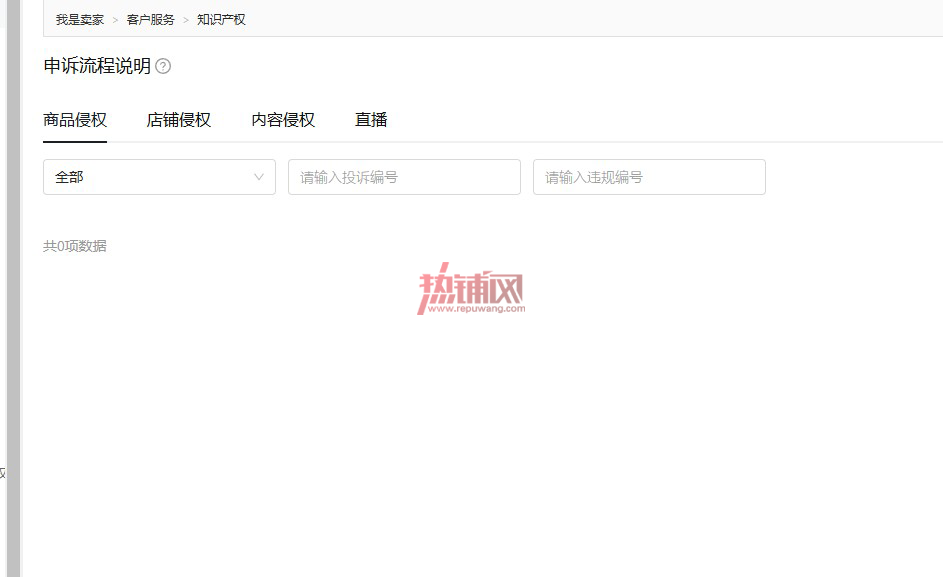This screenshot has height=577, width=943.
Task: Click the 申诉流程说明 heading text
Action: pyautogui.click(x=97, y=66)
